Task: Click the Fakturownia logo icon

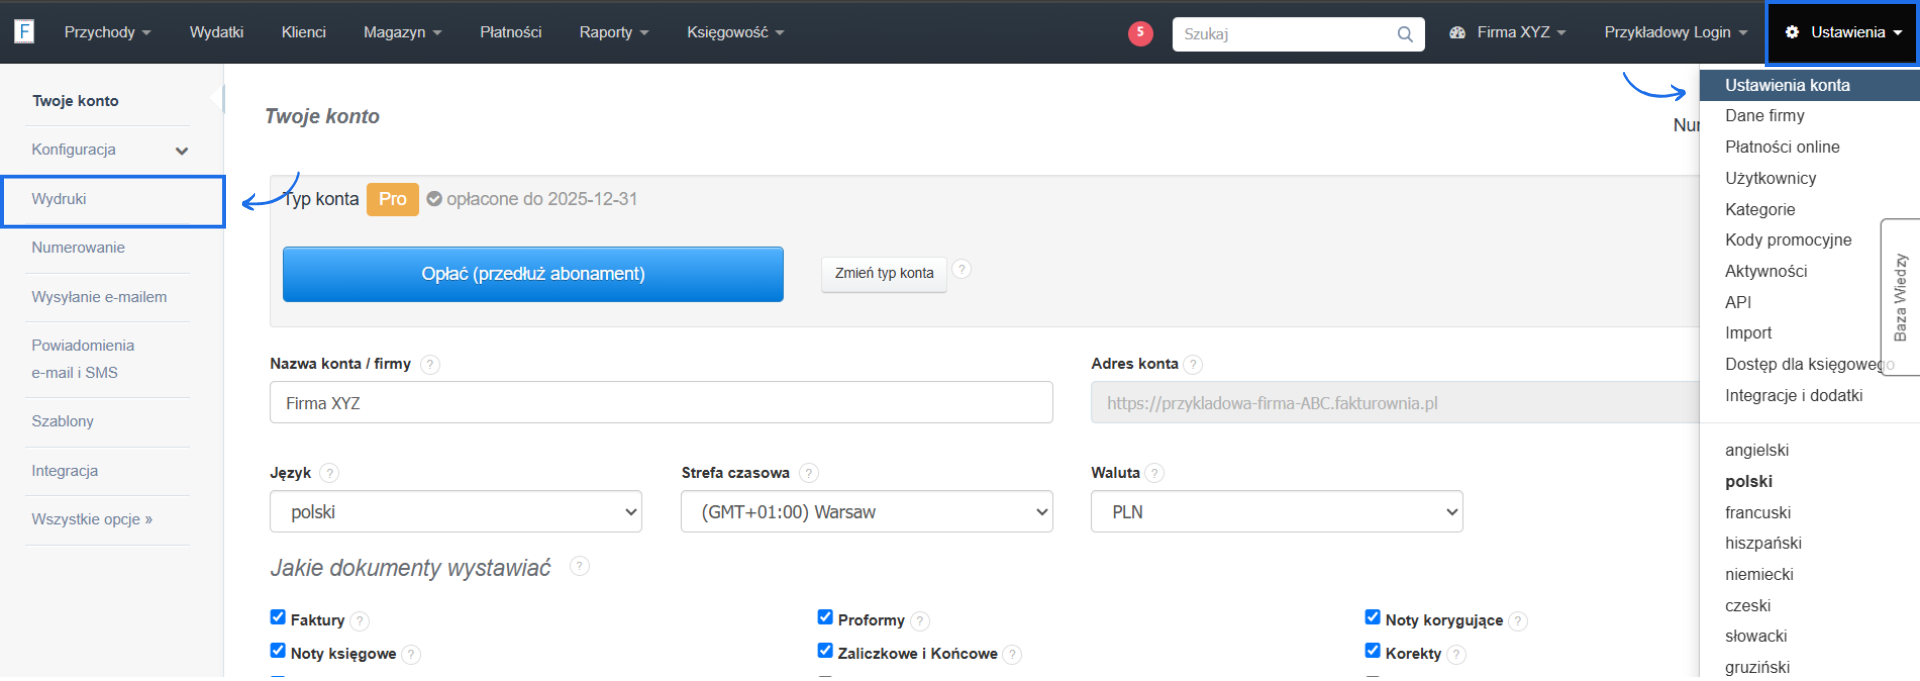Action: point(24,32)
